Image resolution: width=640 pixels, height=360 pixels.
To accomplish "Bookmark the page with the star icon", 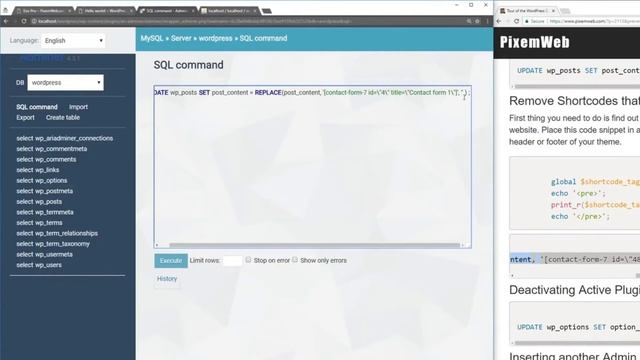I will click(x=477, y=21).
